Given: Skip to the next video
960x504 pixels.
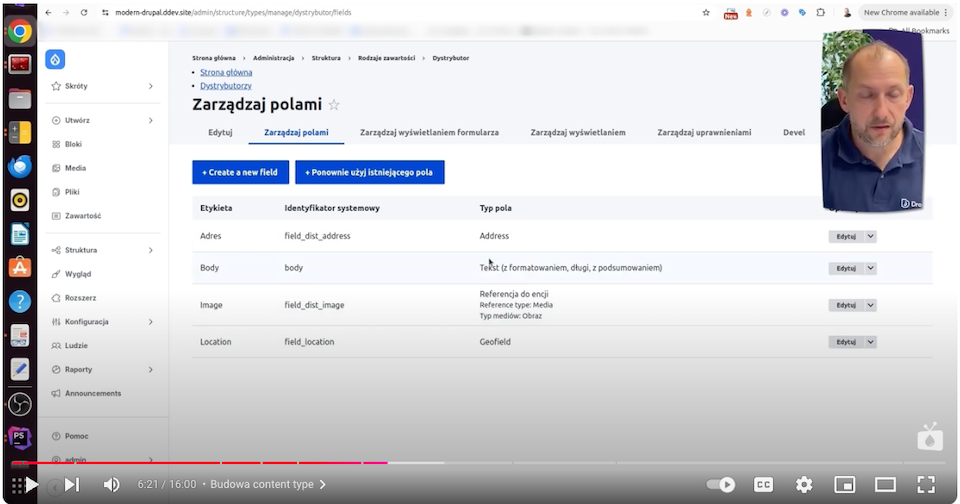Looking at the screenshot, I should 72,484.
